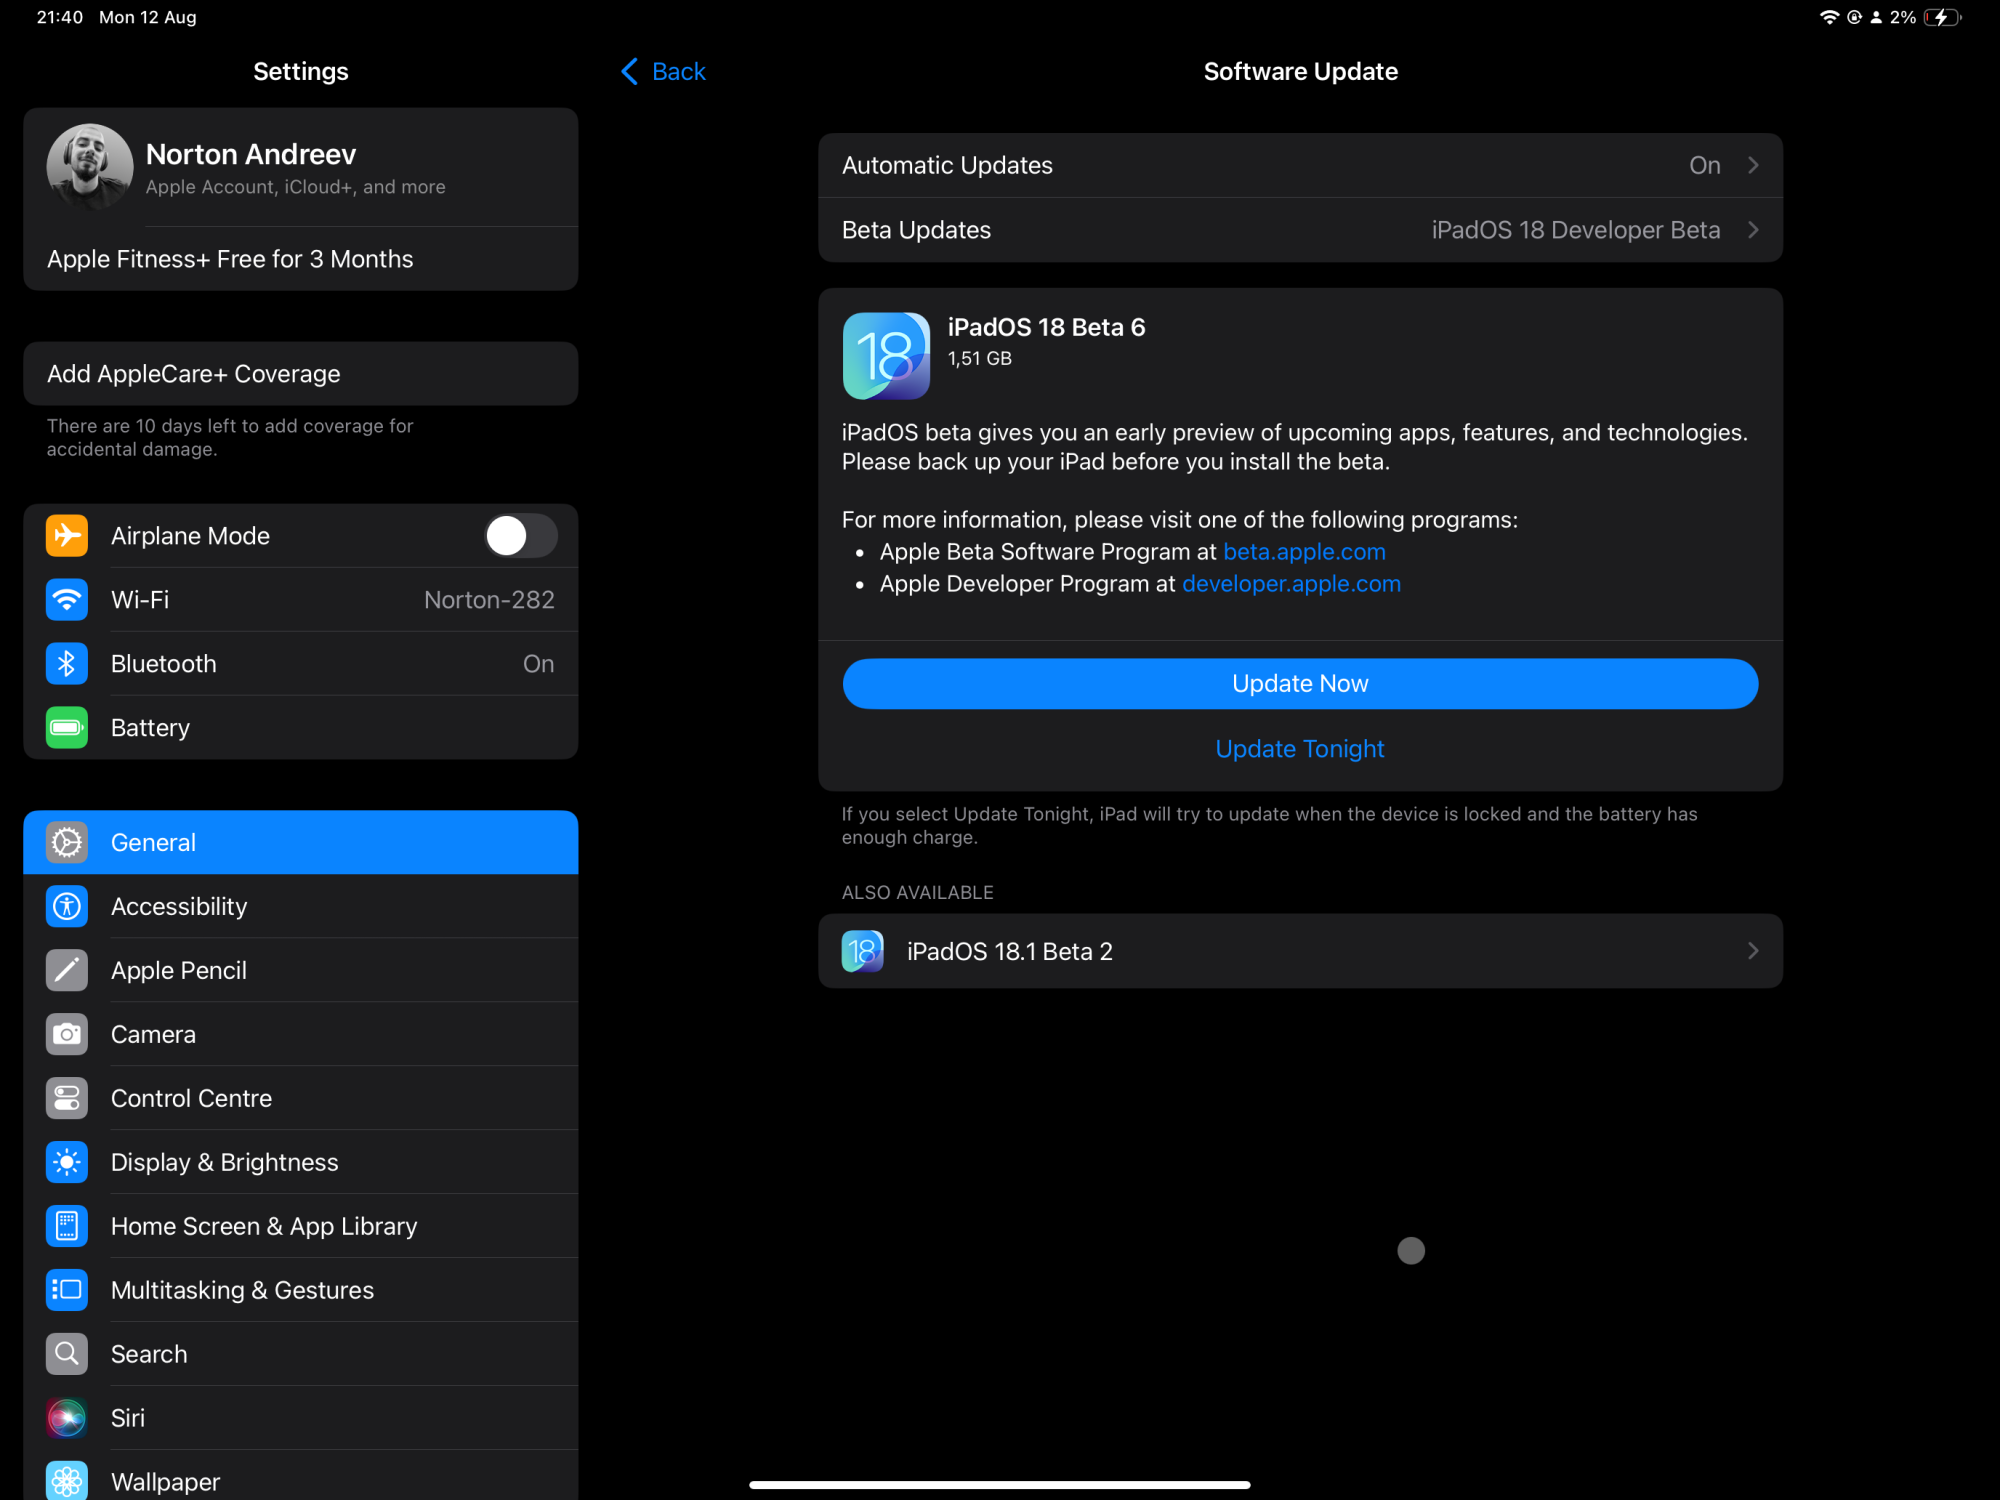Open Beta Updates chevron
The height and width of the screenshot is (1500, 2000).
pyautogui.click(x=1752, y=230)
